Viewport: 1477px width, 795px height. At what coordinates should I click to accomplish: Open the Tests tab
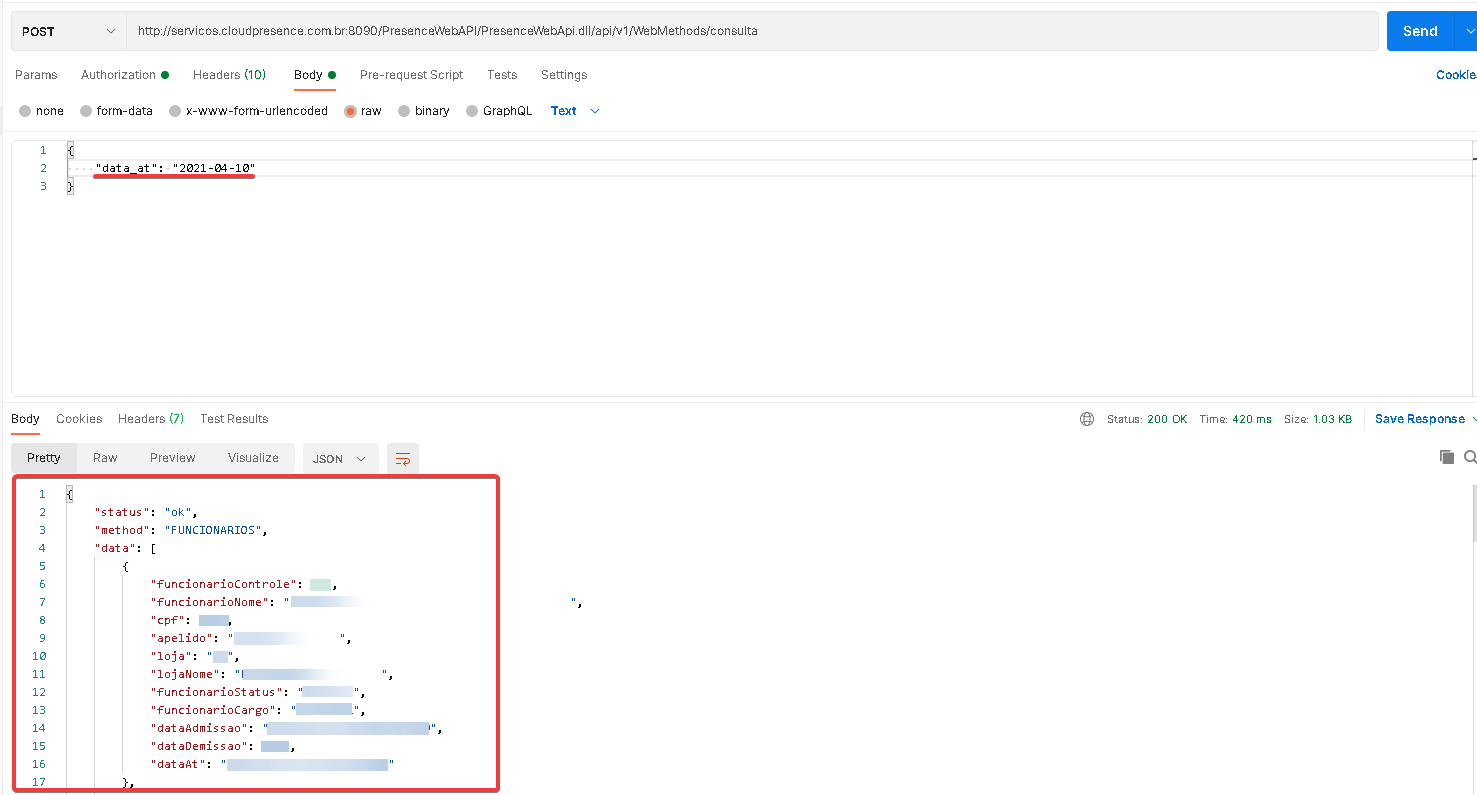pyautogui.click(x=502, y=75)
